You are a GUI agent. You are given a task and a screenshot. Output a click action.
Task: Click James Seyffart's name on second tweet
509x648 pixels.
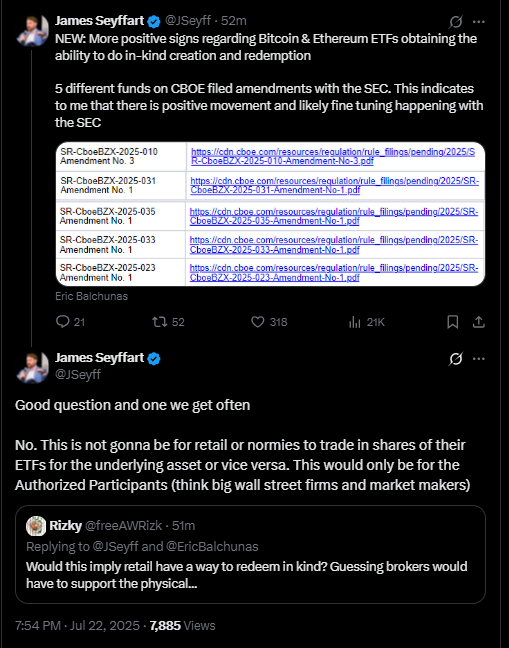pos(100,357)
